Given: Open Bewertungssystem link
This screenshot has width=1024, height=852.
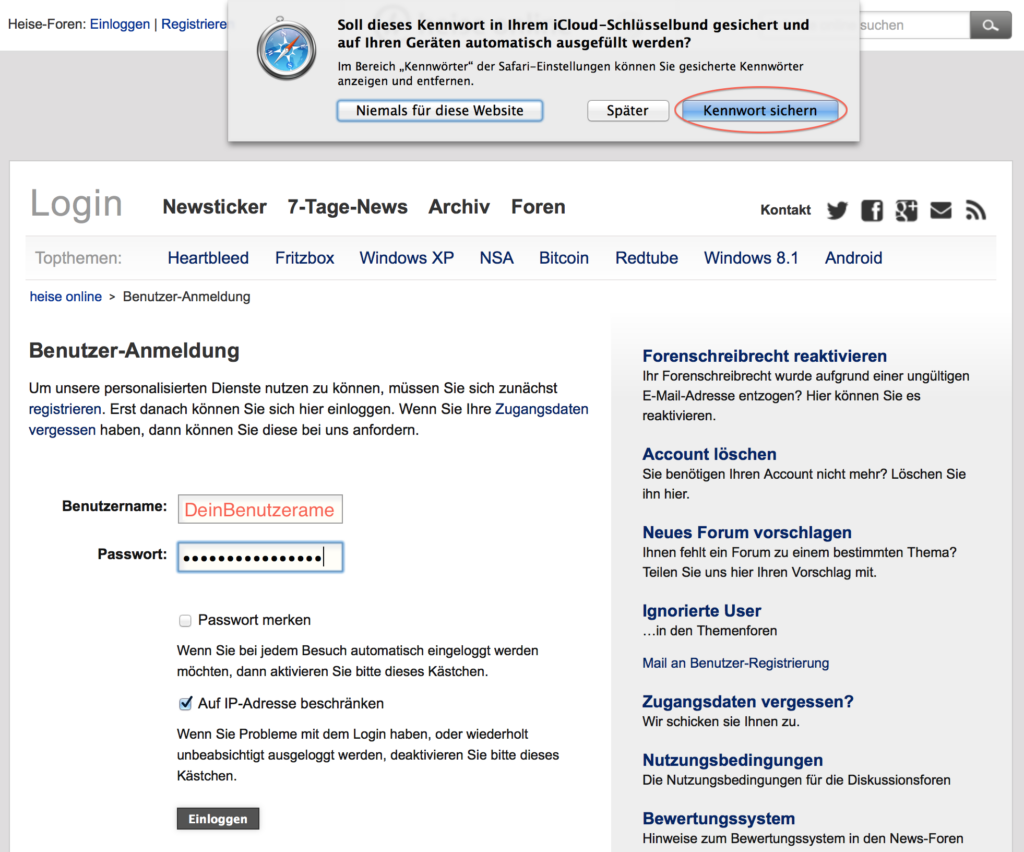Looking at the screenshot, I should tap(719, 818).
